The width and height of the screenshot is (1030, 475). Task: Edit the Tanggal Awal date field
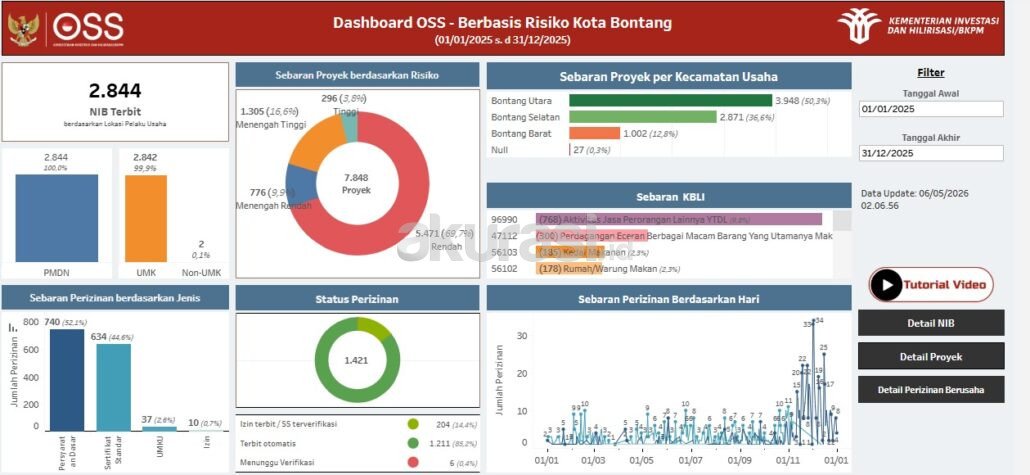(931, 109)
